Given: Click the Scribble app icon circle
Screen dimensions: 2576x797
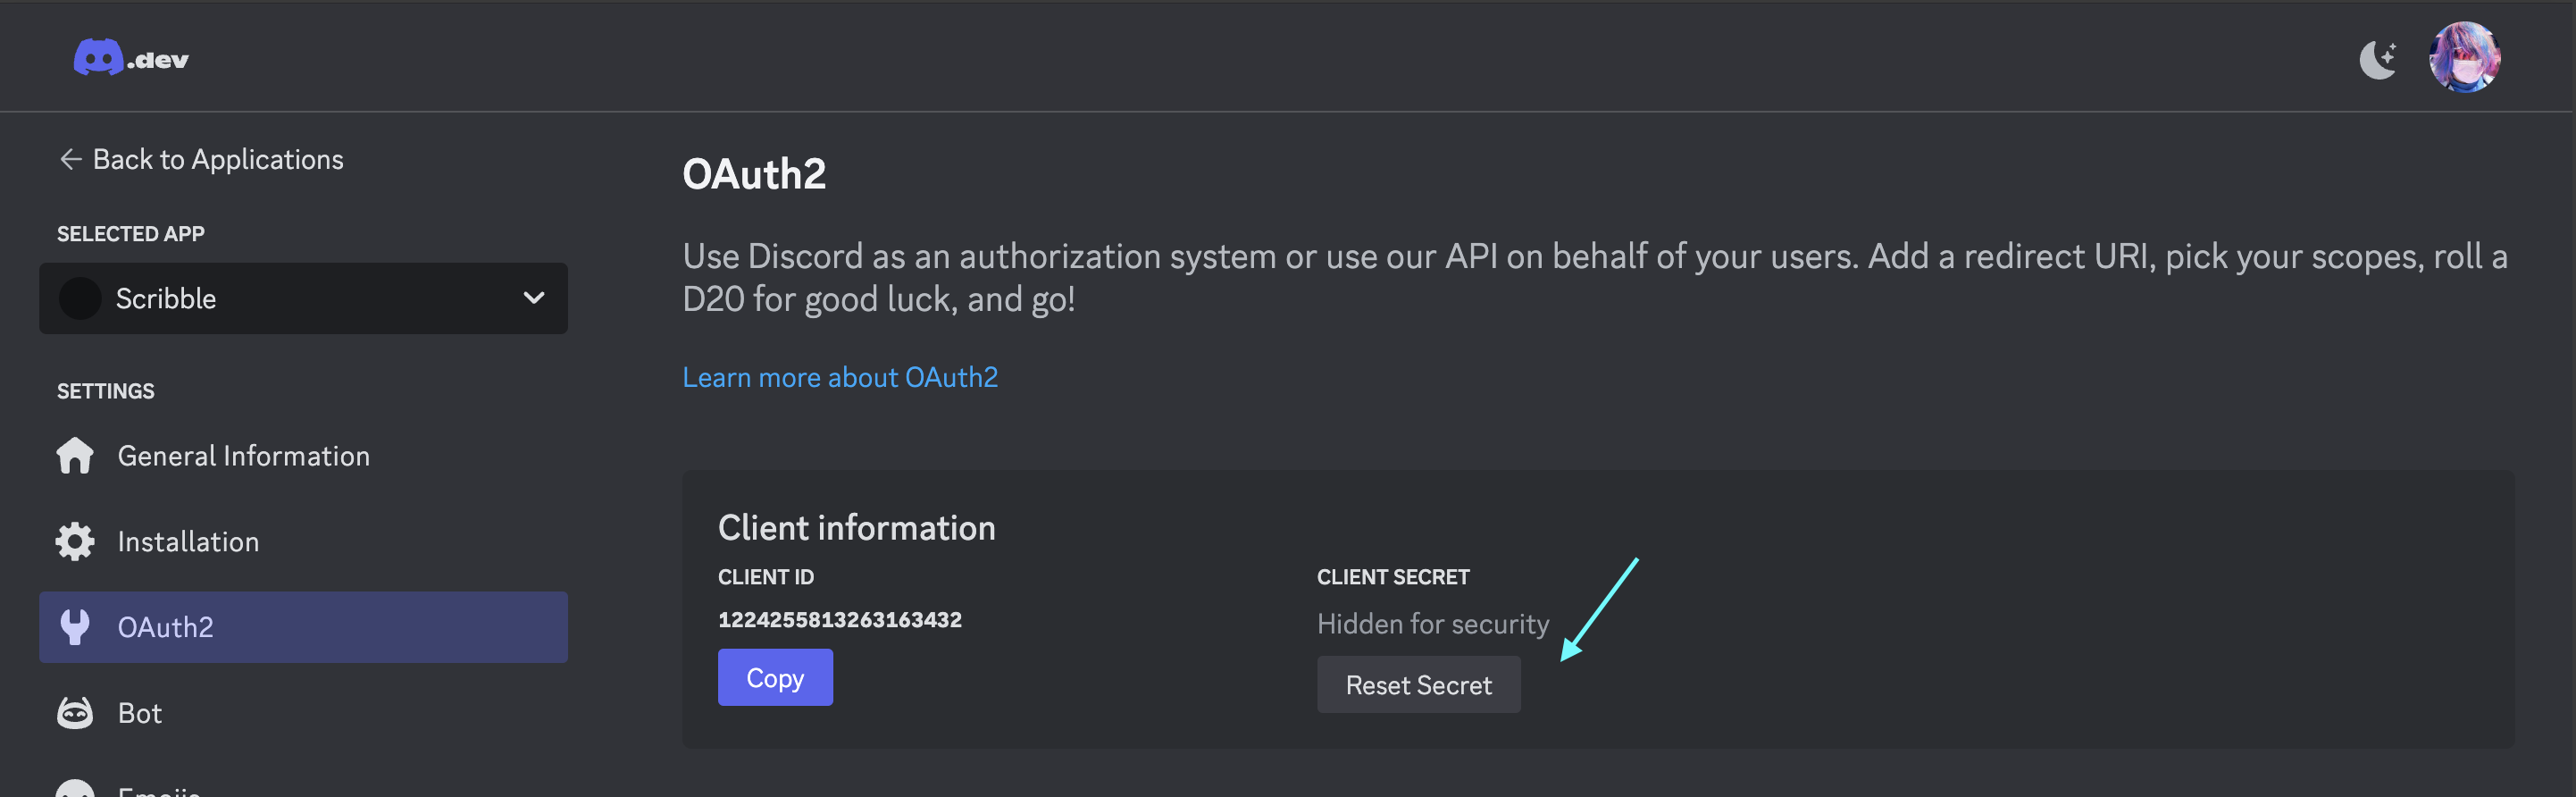Looking at the screenshot, I should click(x=80, y=298).
